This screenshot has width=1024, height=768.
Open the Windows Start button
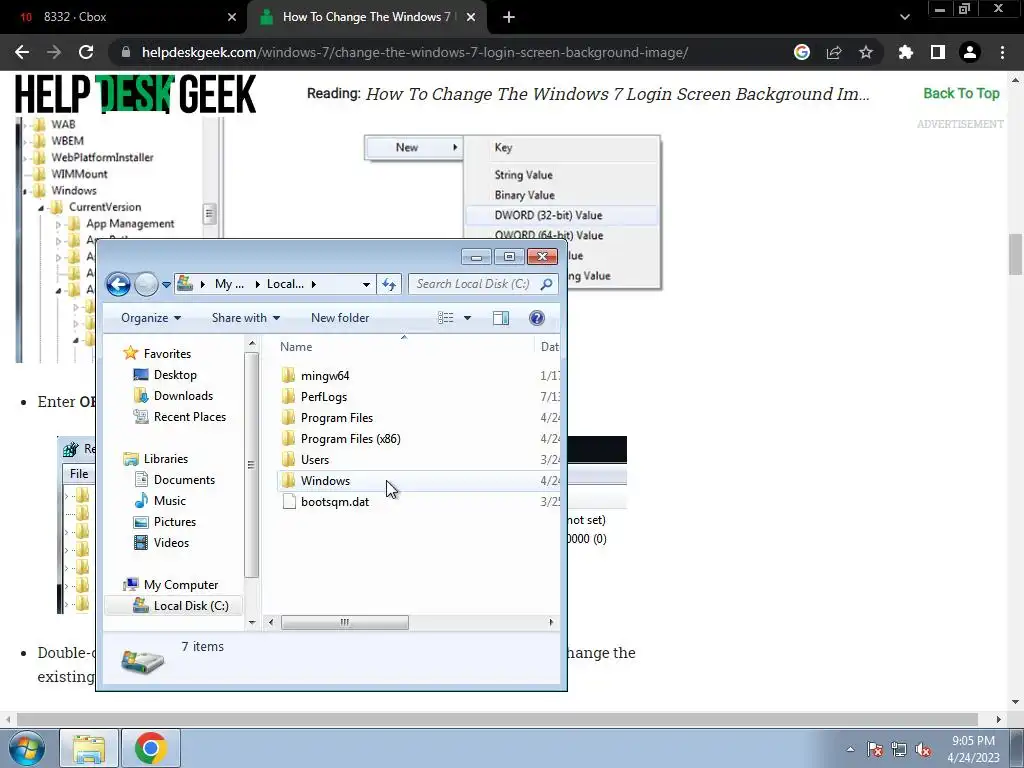[x=26, y=748]
